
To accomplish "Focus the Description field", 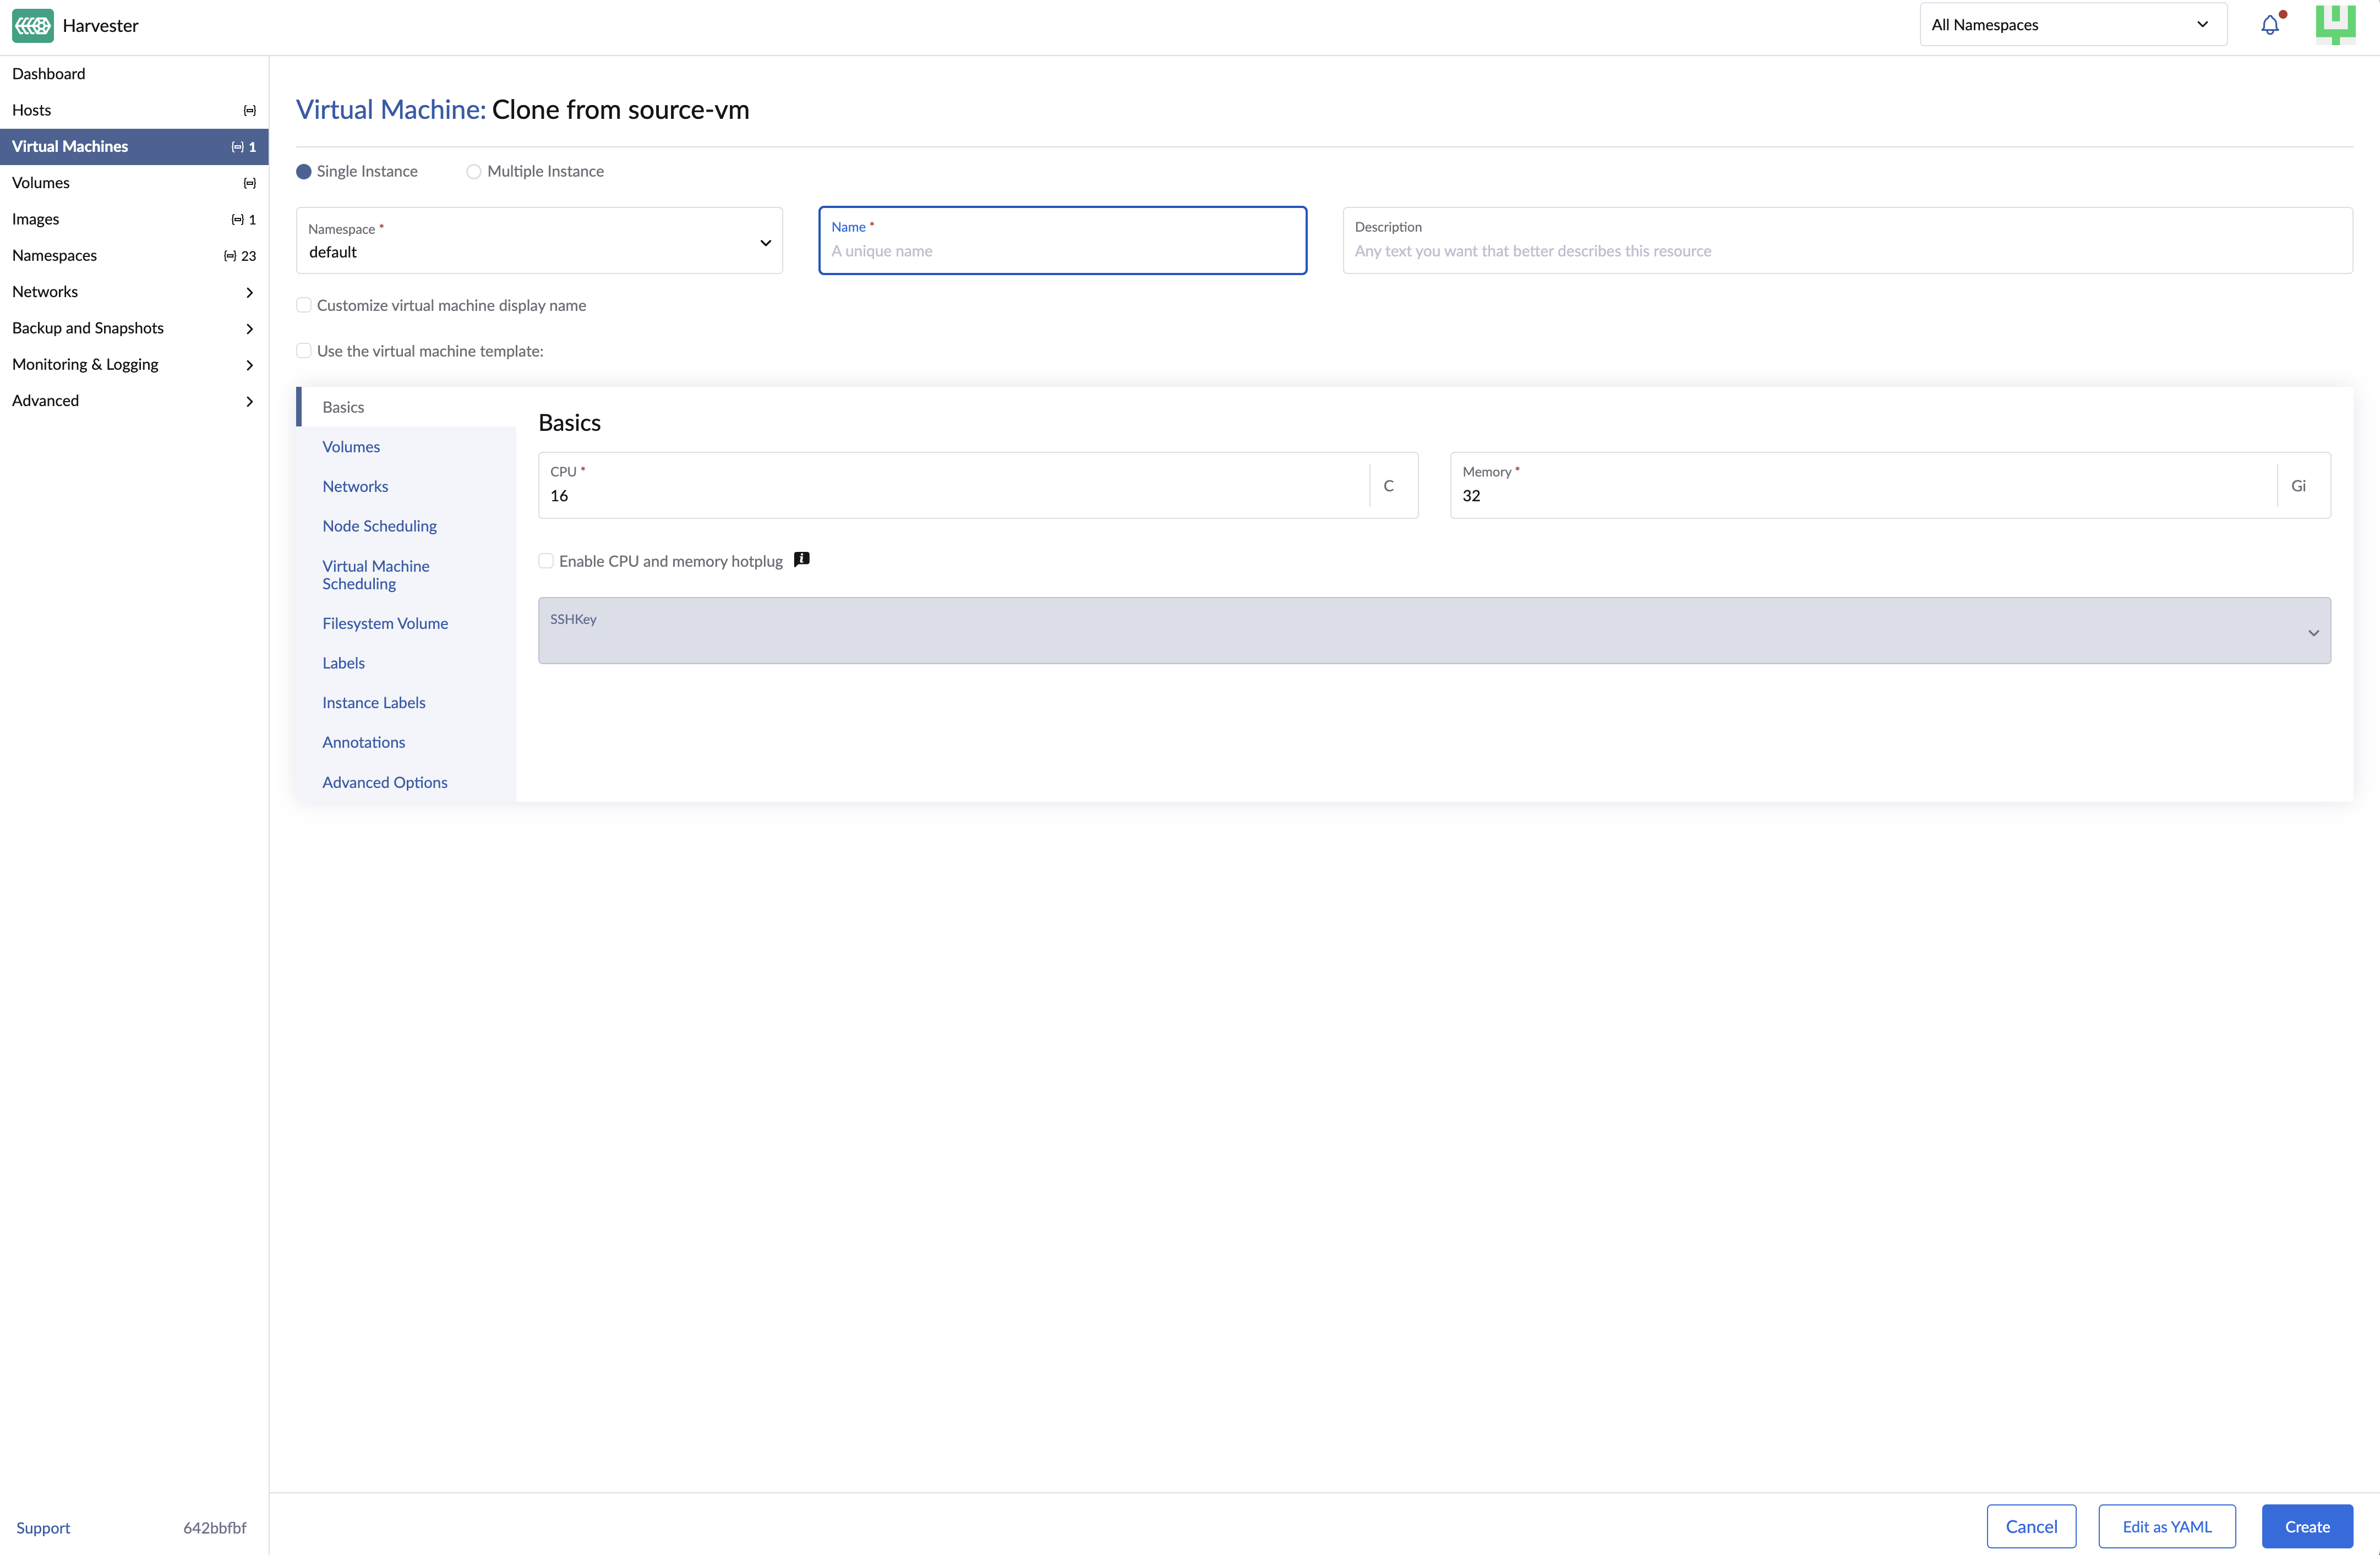I will pyautogui.click(x=1847, y=241).
